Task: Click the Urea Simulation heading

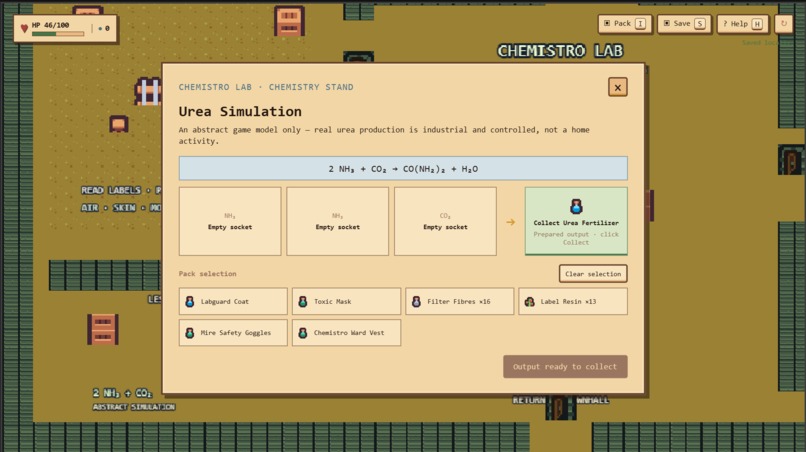Action: click(x=240, y=112)
